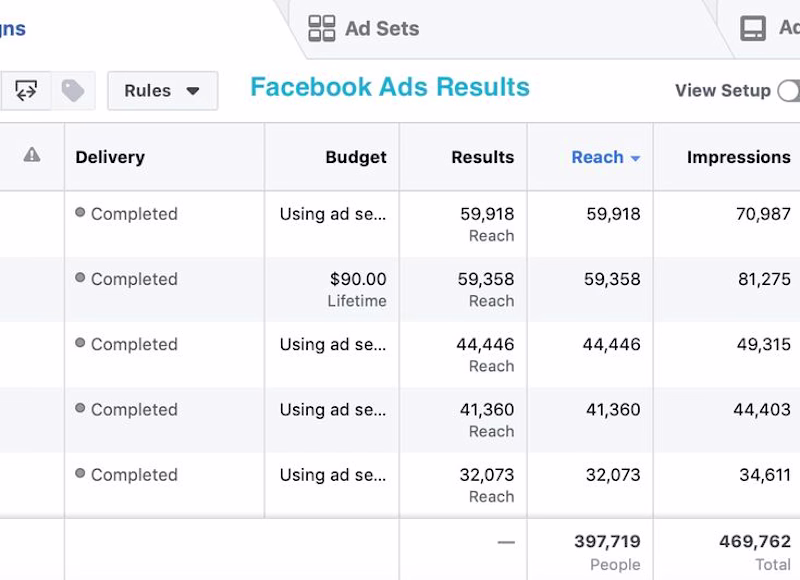Click the tag label icon
800x580 pixels.
pyautogui.click(x=73, y=91)
